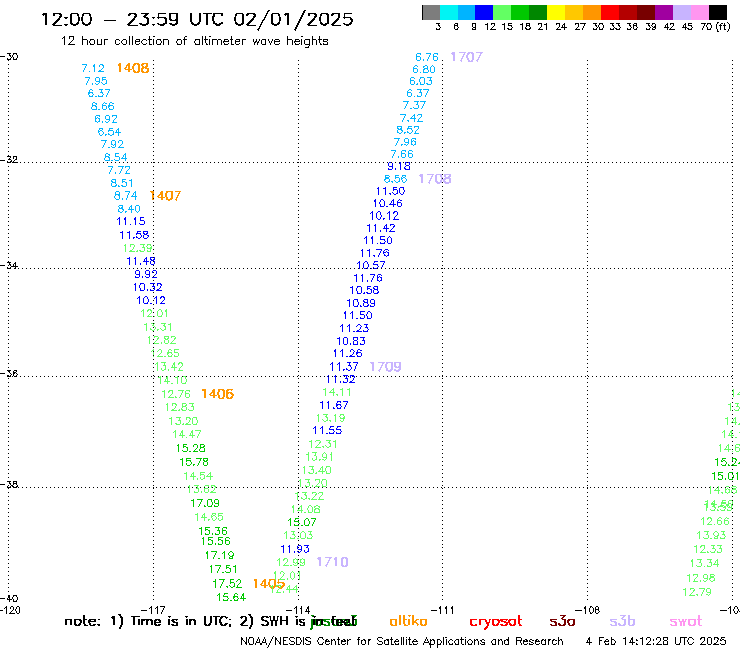Click the wave height value 11.15
740x650 pixels.
[x=131, y=221]
